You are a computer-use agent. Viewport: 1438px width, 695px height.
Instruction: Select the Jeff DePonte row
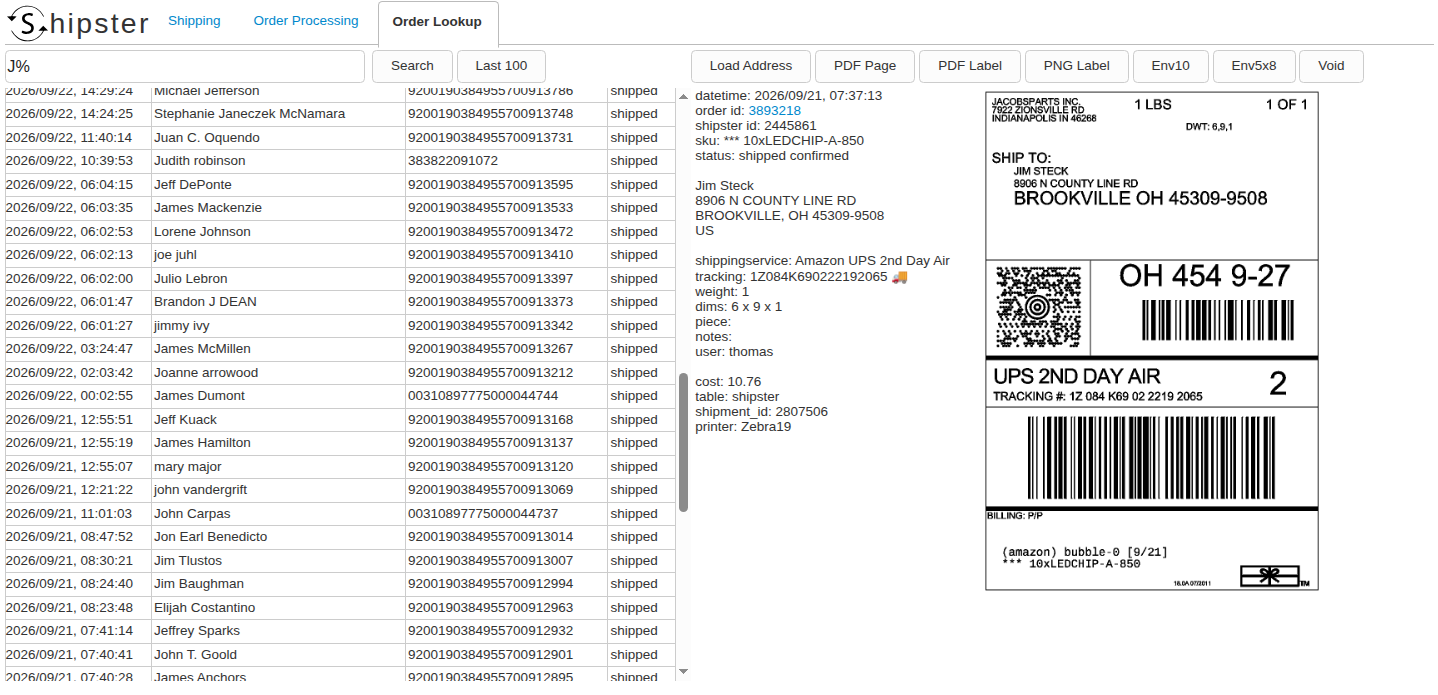(x=340, y=185)
